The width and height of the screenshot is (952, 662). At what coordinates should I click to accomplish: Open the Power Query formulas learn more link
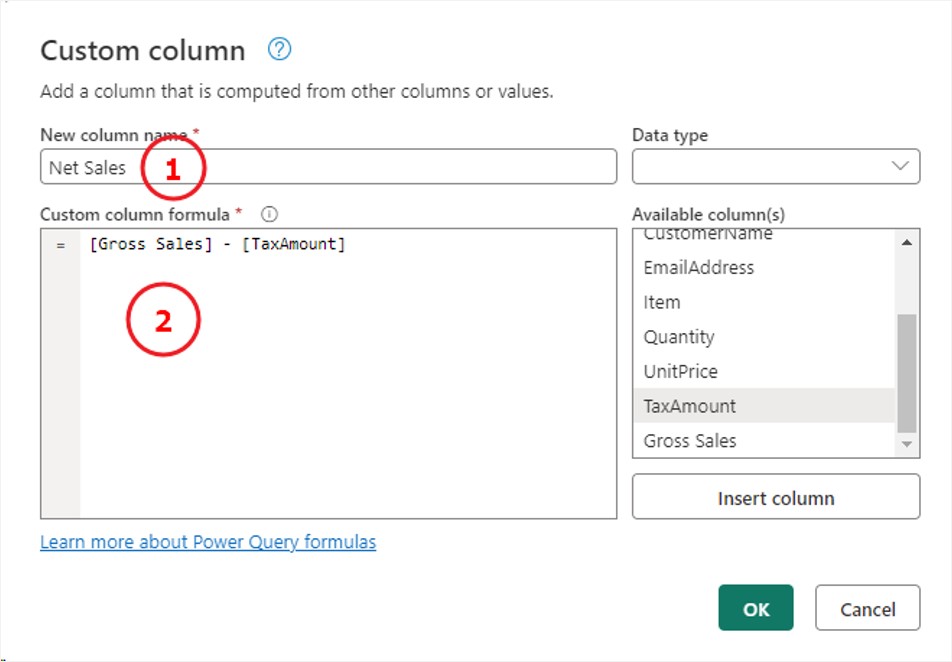[206, 541]
